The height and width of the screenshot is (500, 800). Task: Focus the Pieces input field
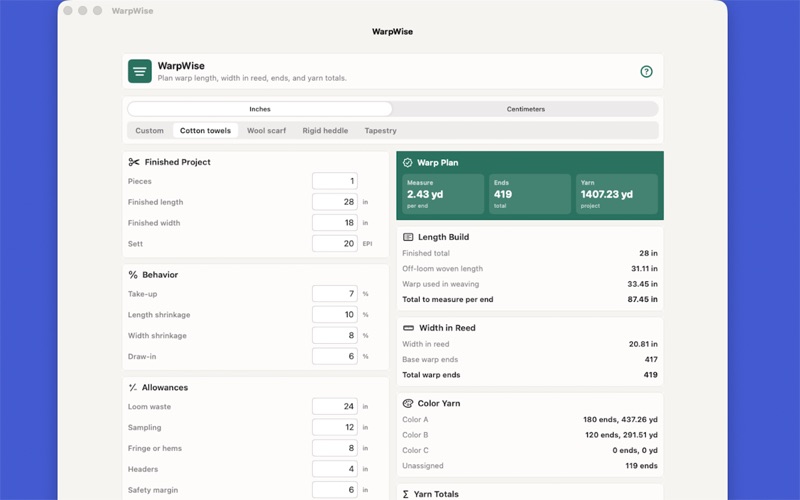click(335, 181)
